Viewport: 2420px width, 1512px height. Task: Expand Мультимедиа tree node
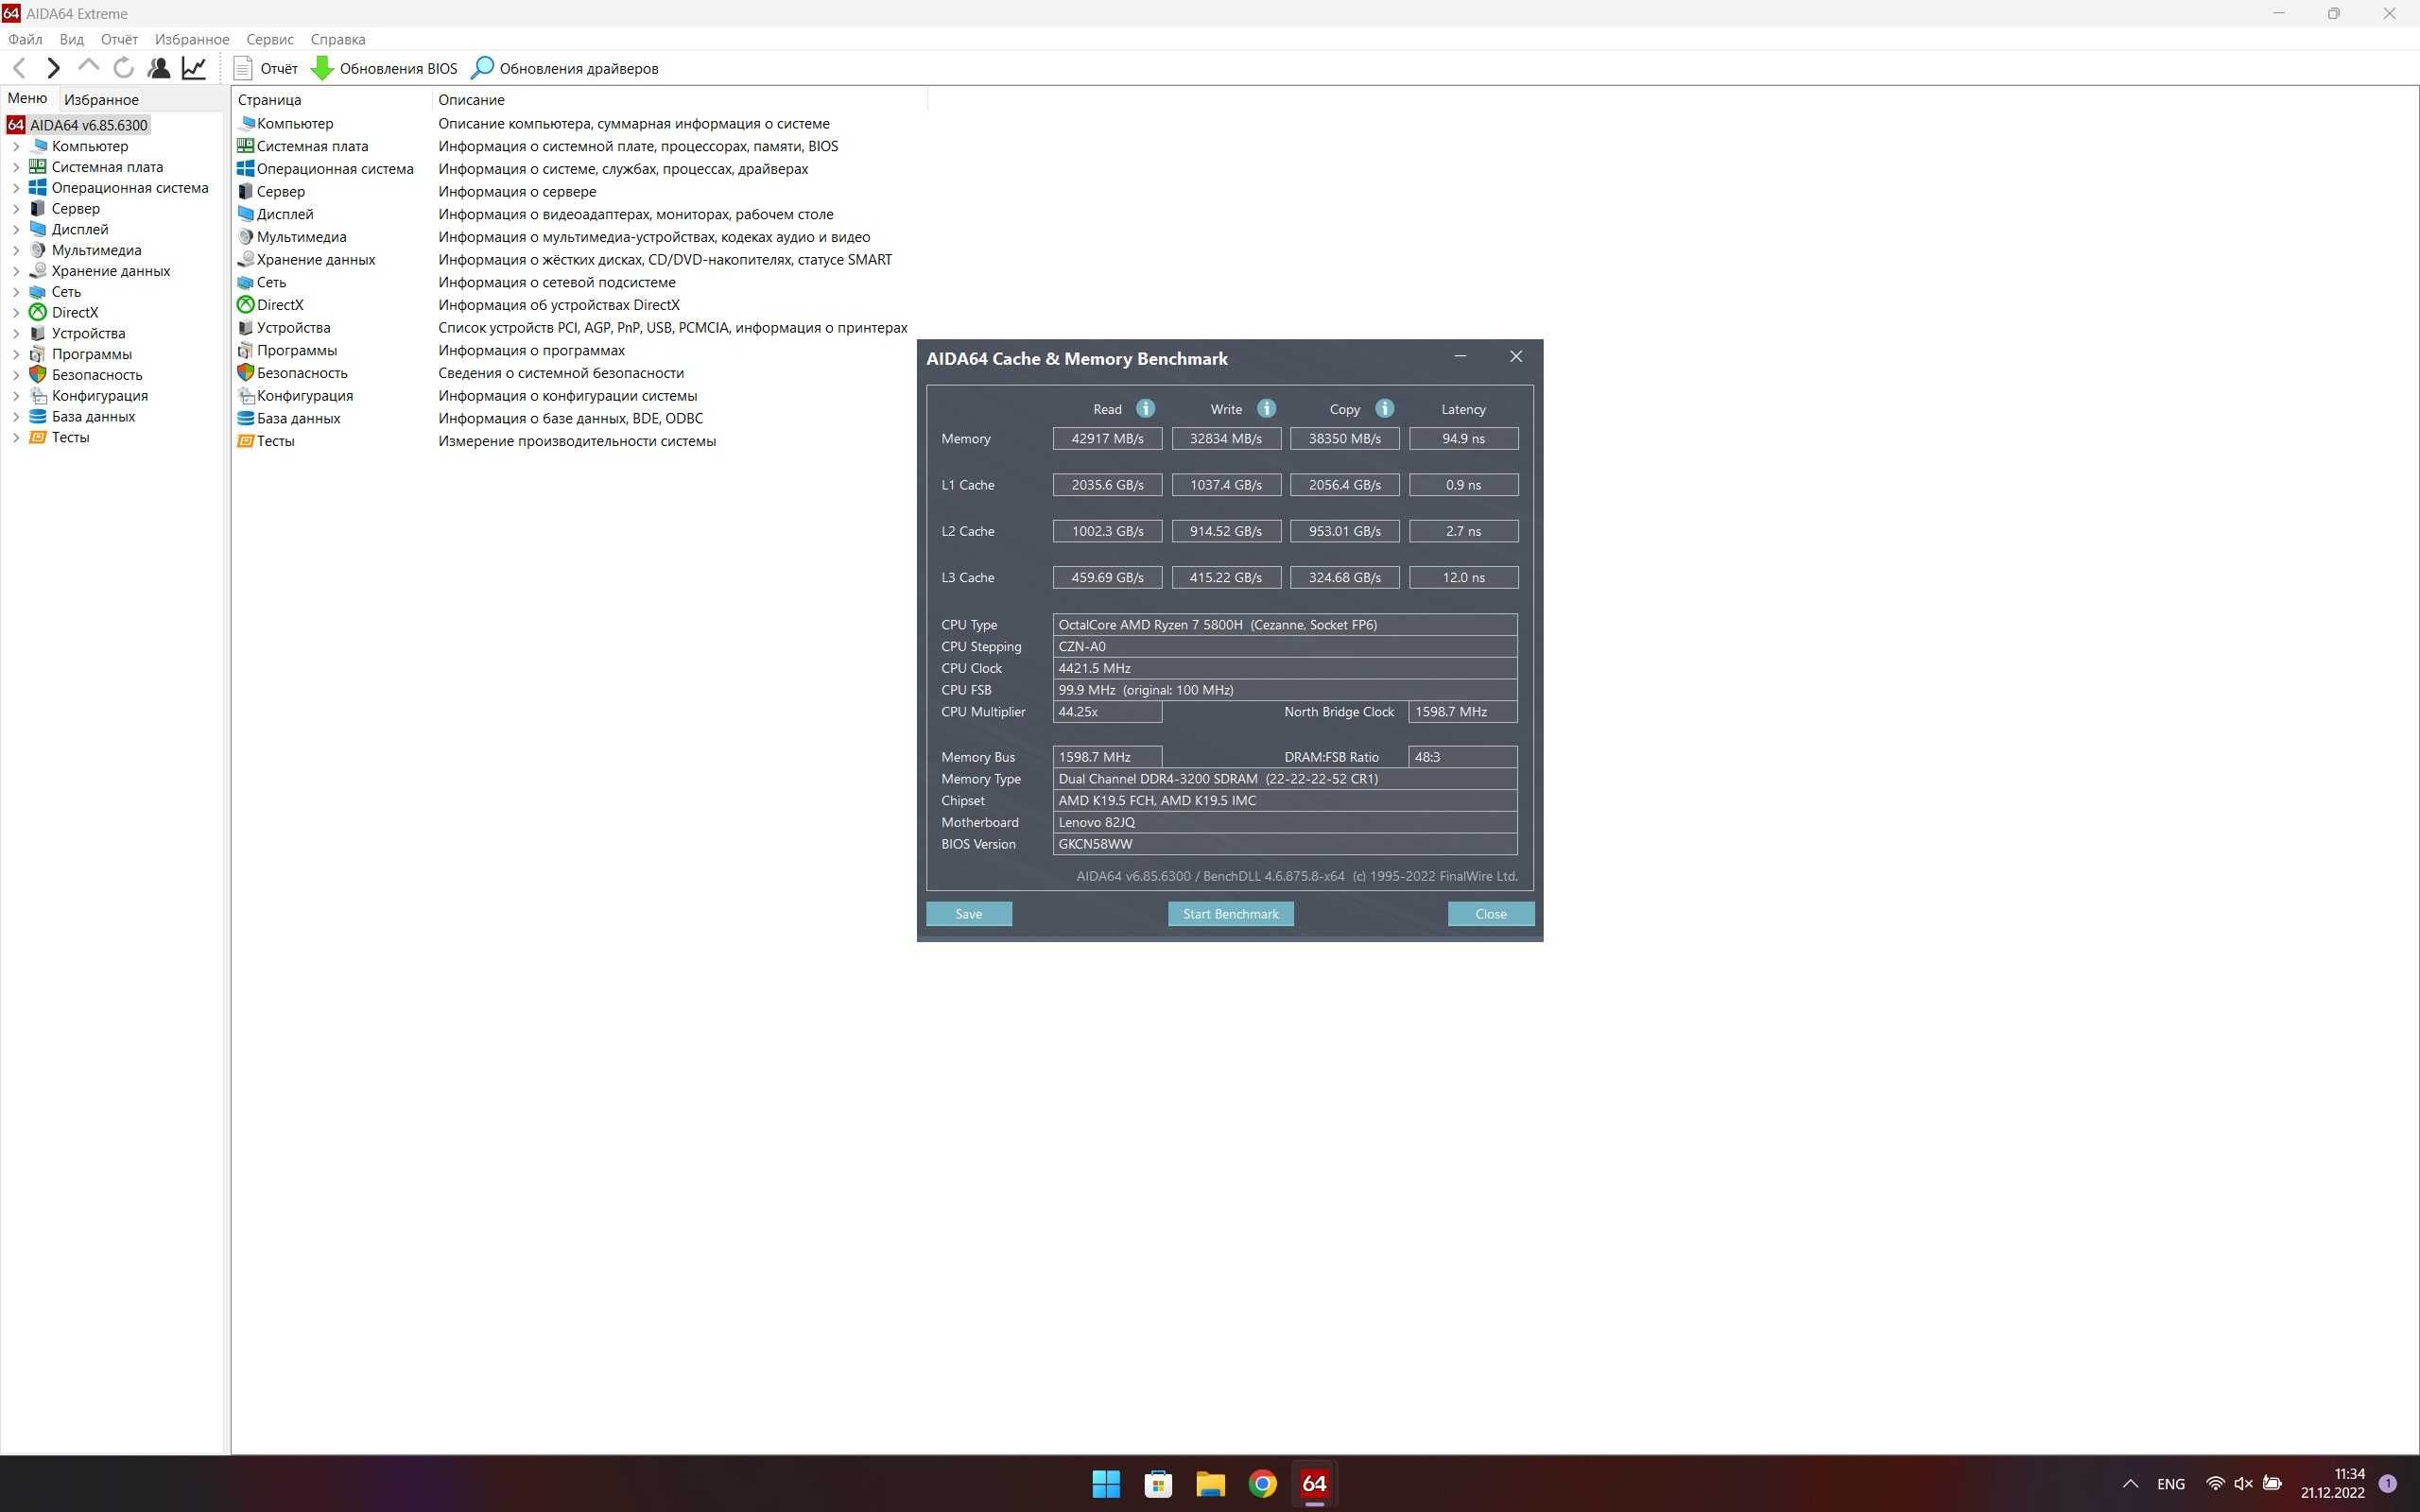pyautogui.click(x=16, y=250)
